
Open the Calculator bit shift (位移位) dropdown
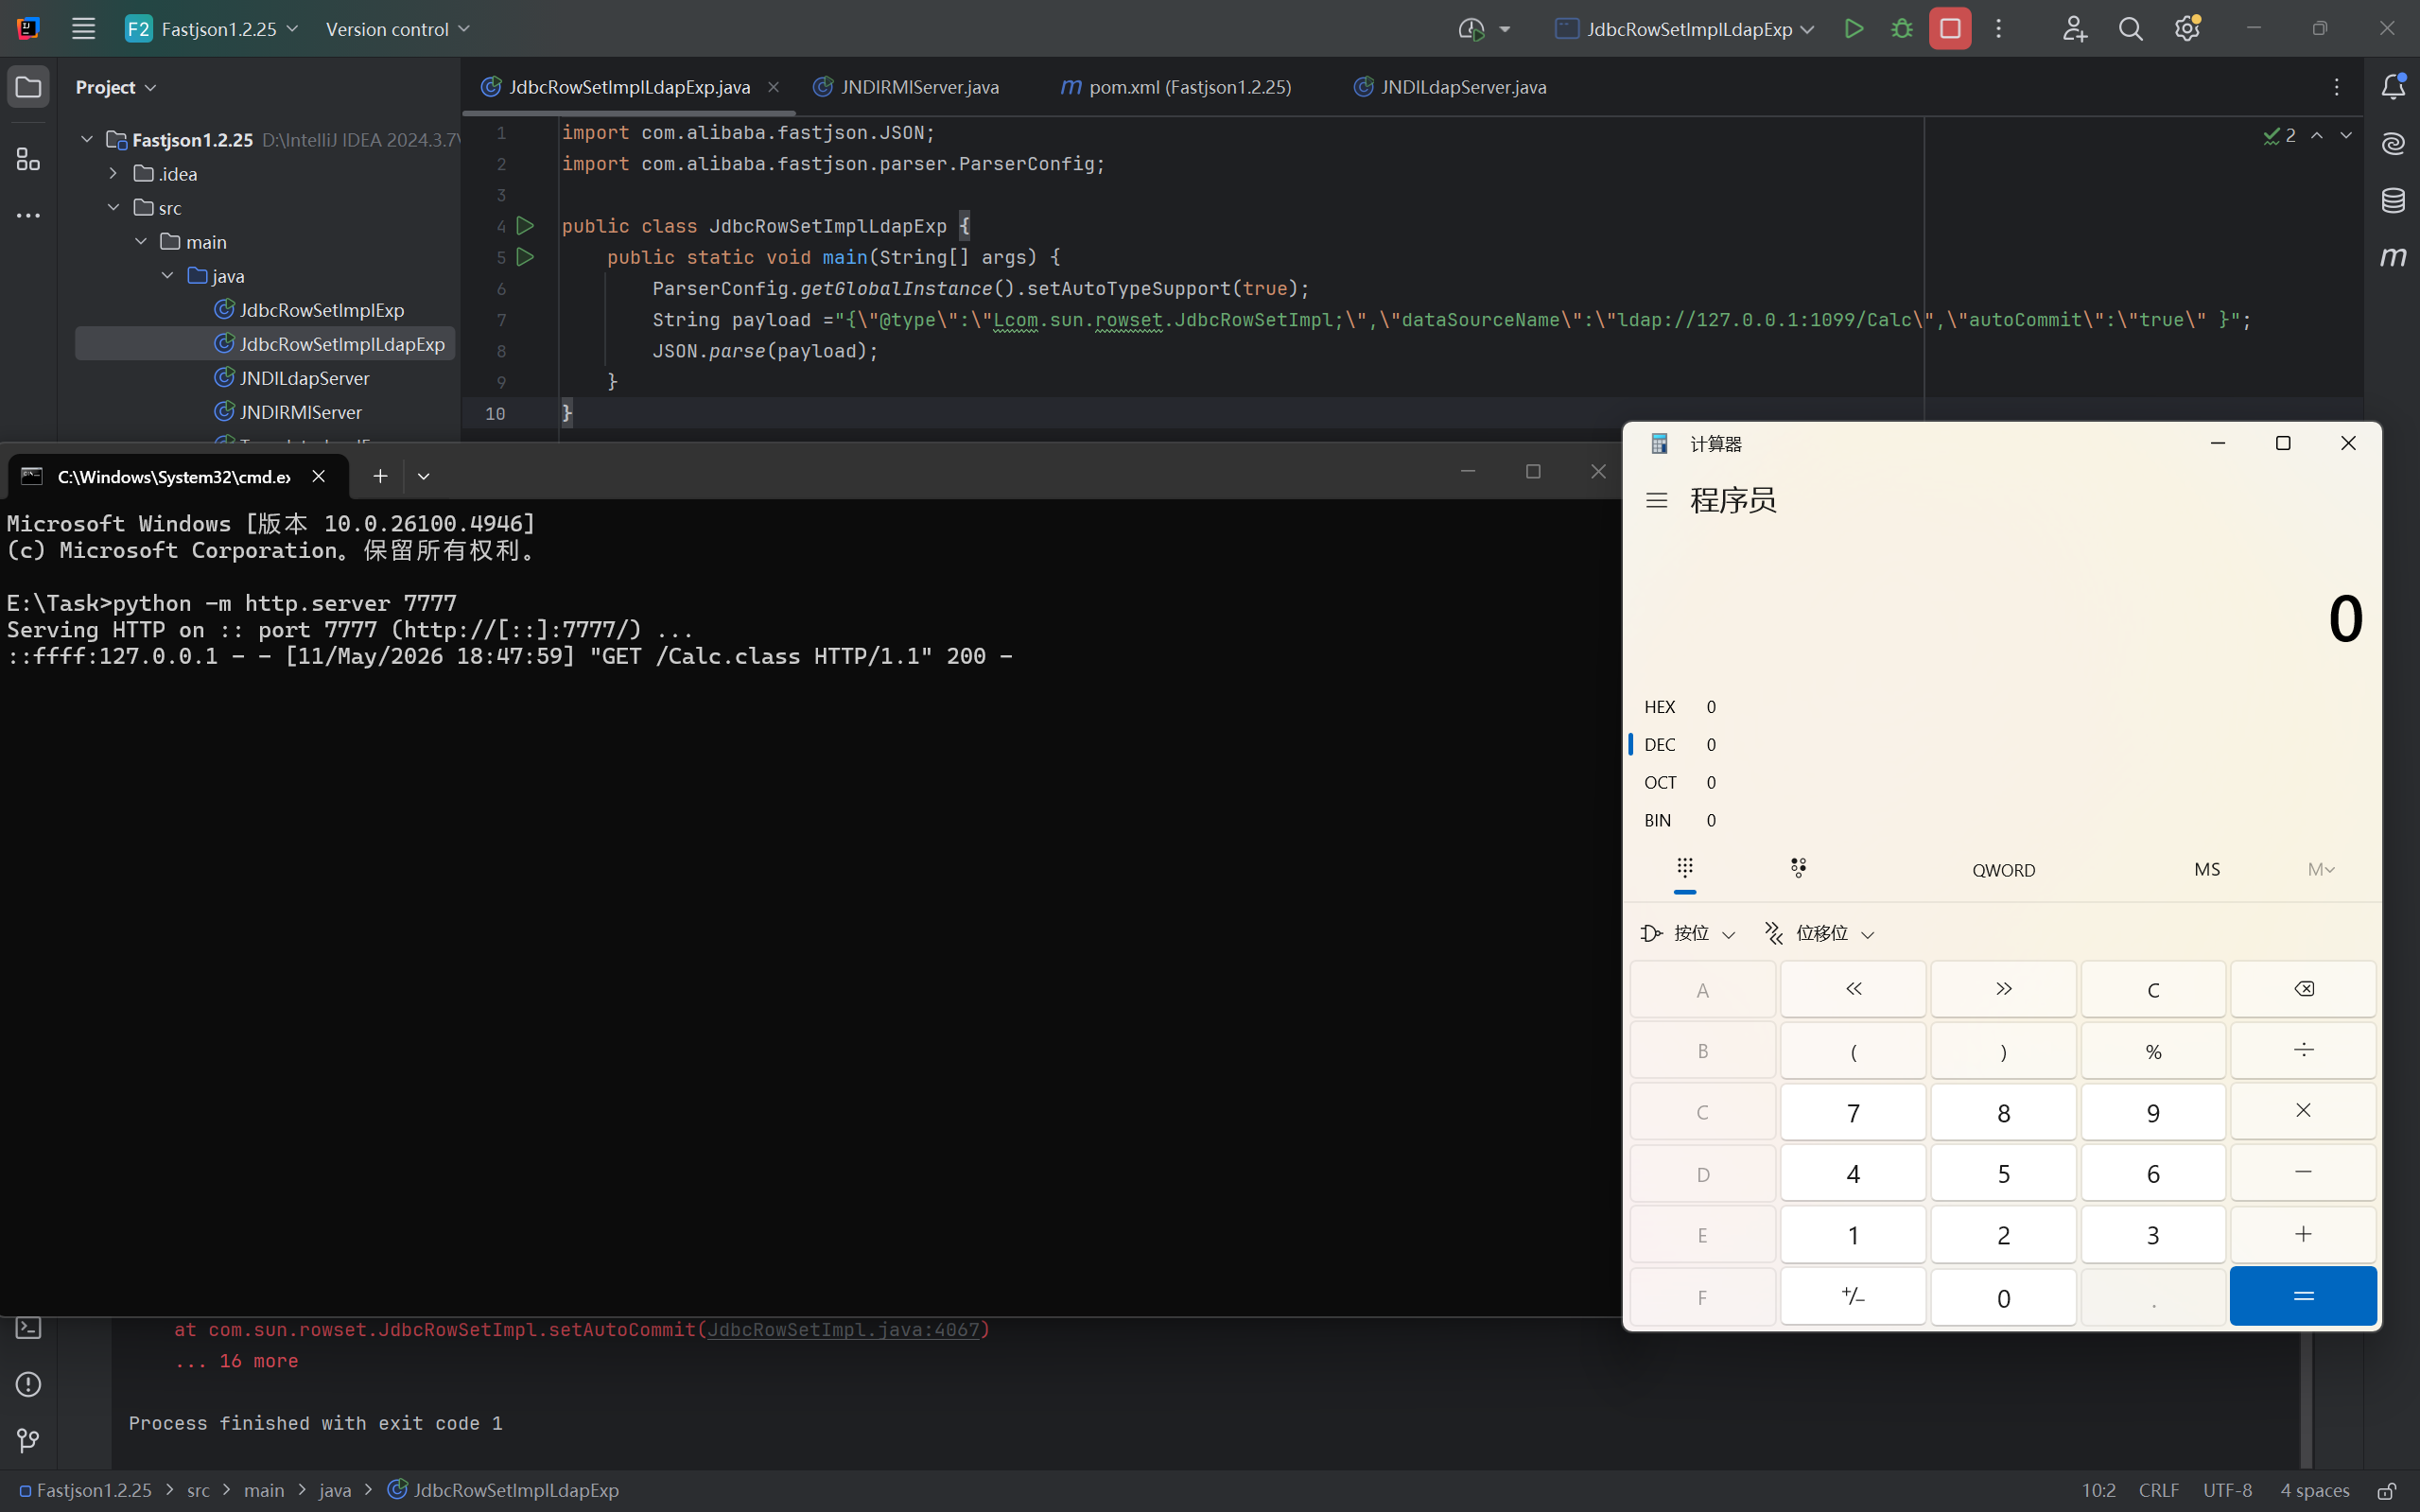1819,933
